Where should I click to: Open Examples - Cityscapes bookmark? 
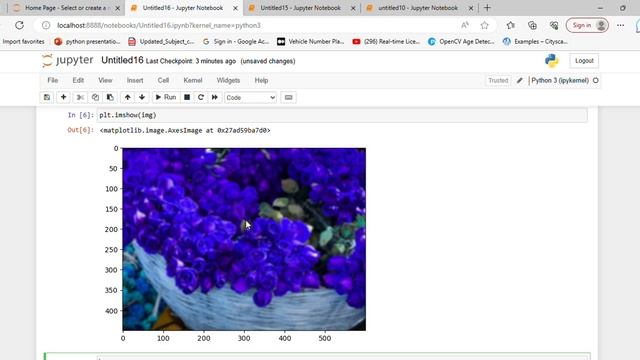pos(536,42)
